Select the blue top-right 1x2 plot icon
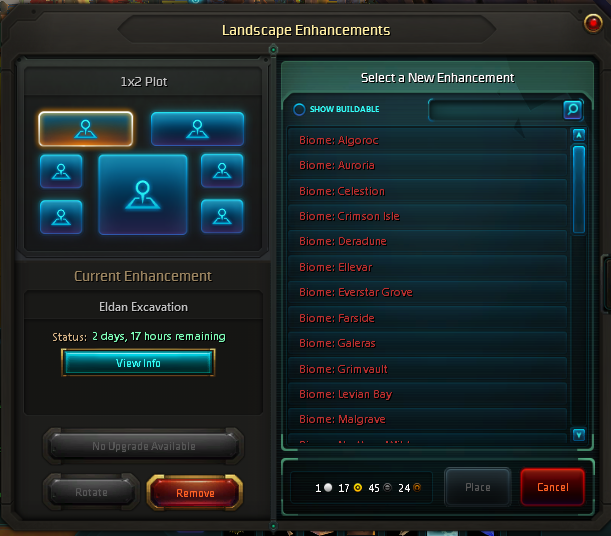This screenshot has height=536, width=611. (198, 129)
